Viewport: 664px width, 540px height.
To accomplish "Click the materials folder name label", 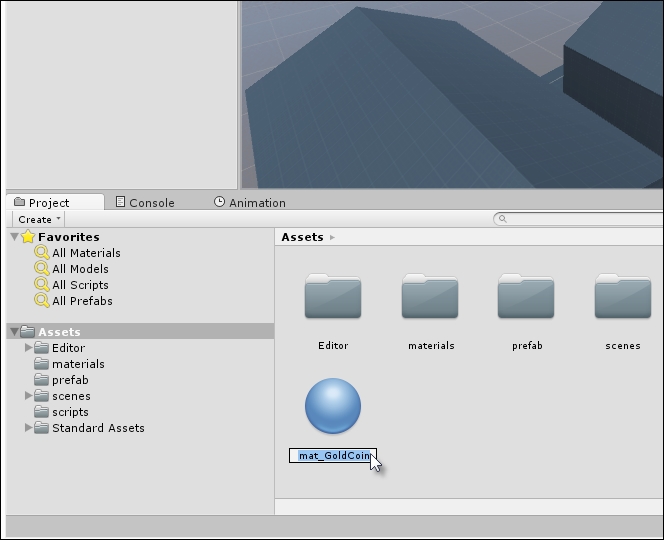I will point(431,346).
